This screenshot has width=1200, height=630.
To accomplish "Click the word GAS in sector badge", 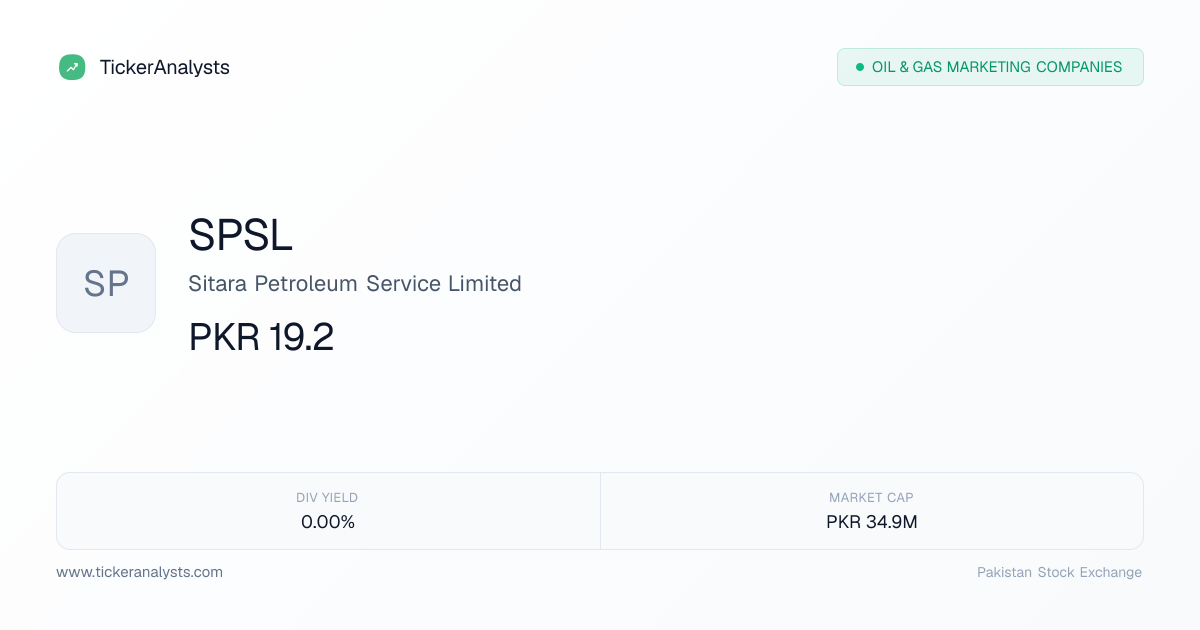I will point(929,67).
